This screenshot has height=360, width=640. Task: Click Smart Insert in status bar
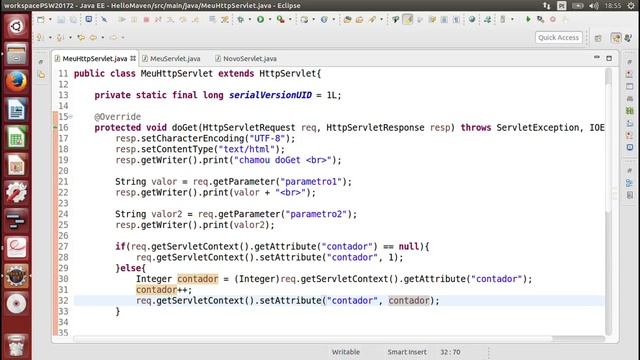click(407, 352)
